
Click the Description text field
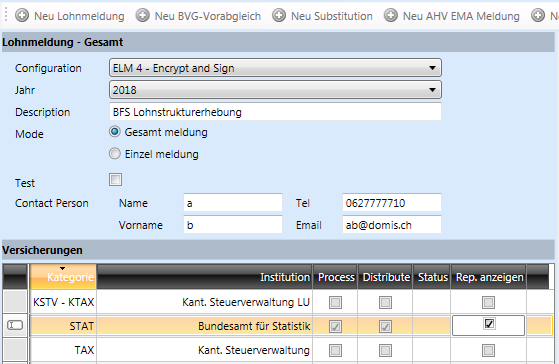coord(275,112)
